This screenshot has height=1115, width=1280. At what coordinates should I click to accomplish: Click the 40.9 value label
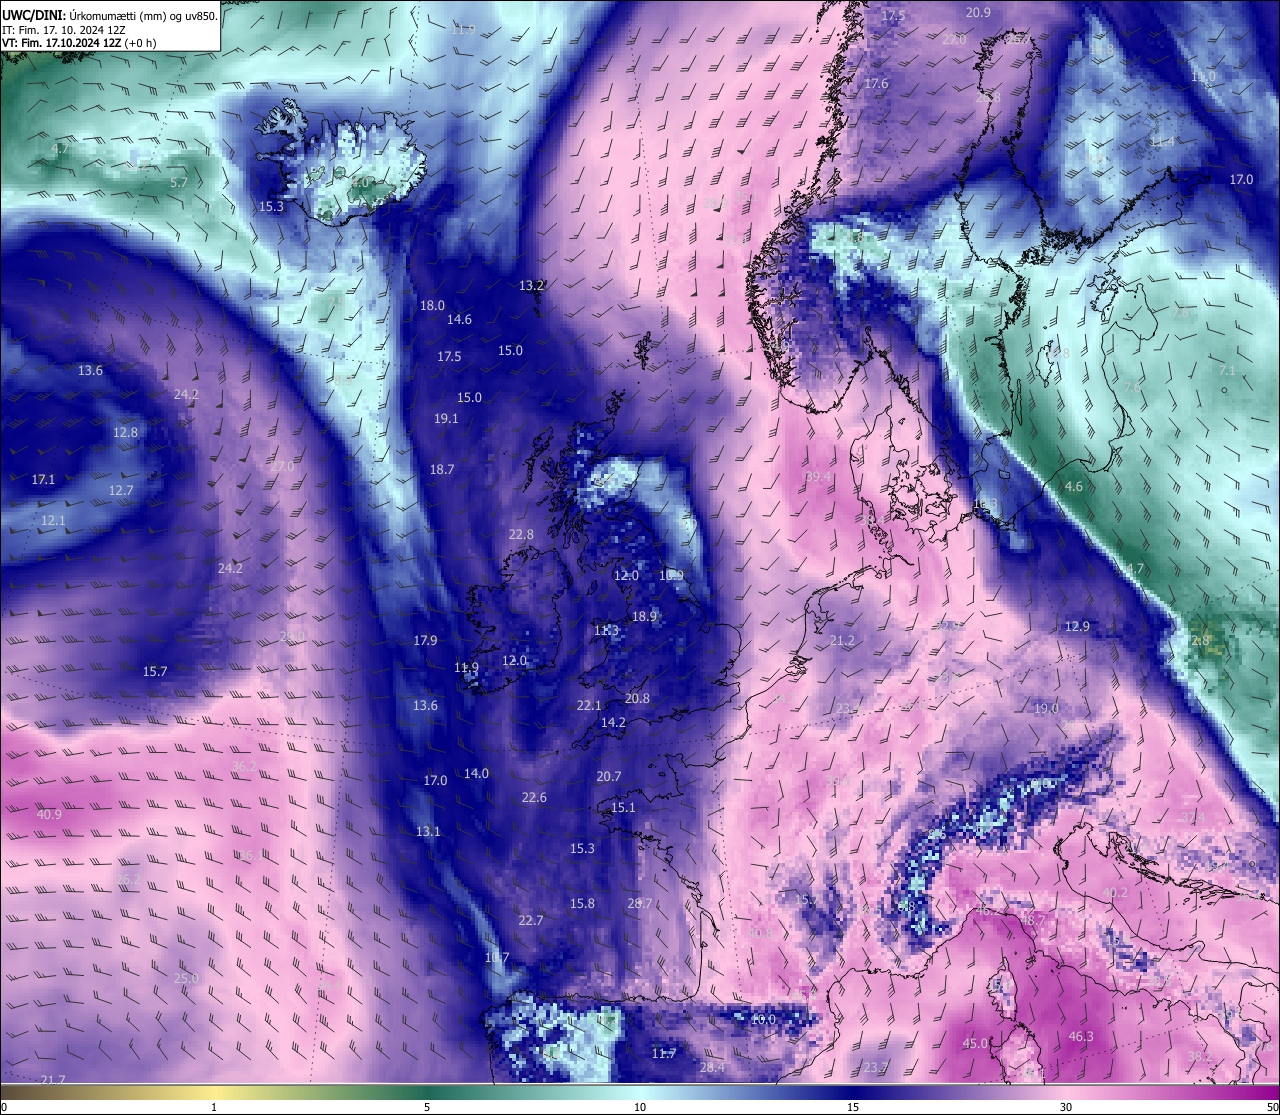pyautogui.click(x=49, y=815)
